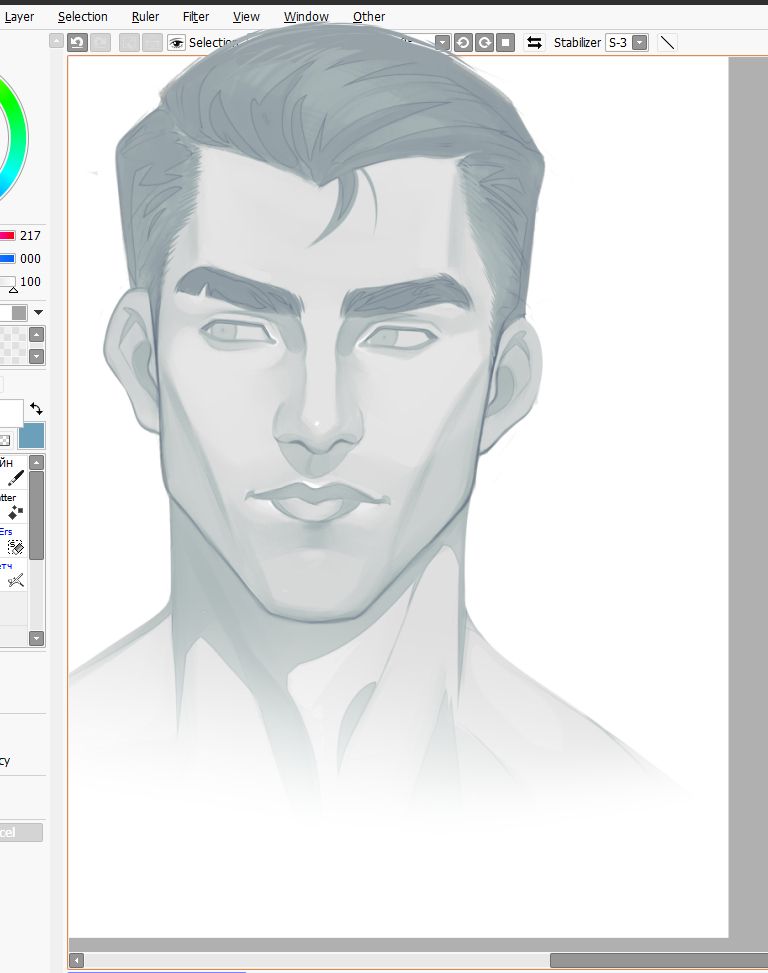The height and width of the screenshot is (973, 768).
Task: Click the grey slider showing 100
Action: point(7,282)
